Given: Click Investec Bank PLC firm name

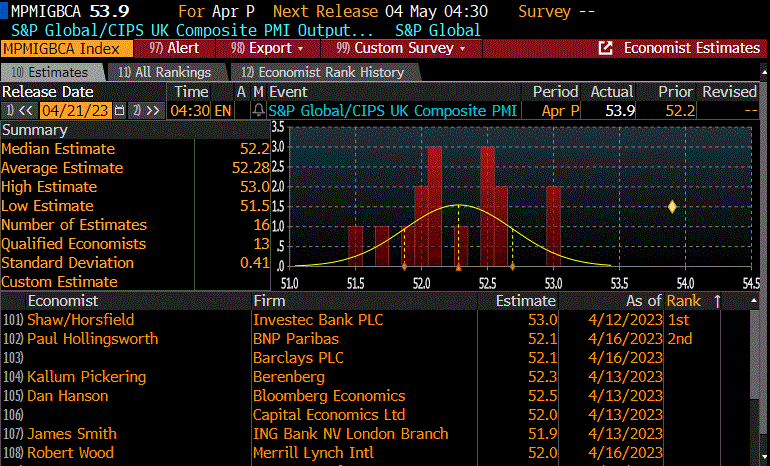Looking at the screenshot, I should pyautogui.click(x=318, y=320).
